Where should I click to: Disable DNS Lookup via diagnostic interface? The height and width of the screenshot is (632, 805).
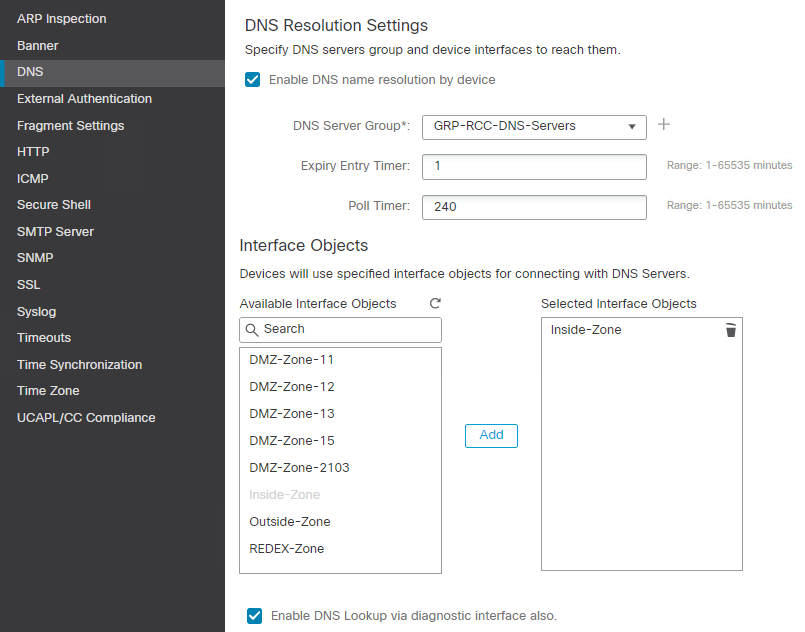pyautogui.click(x=254, y=616)
